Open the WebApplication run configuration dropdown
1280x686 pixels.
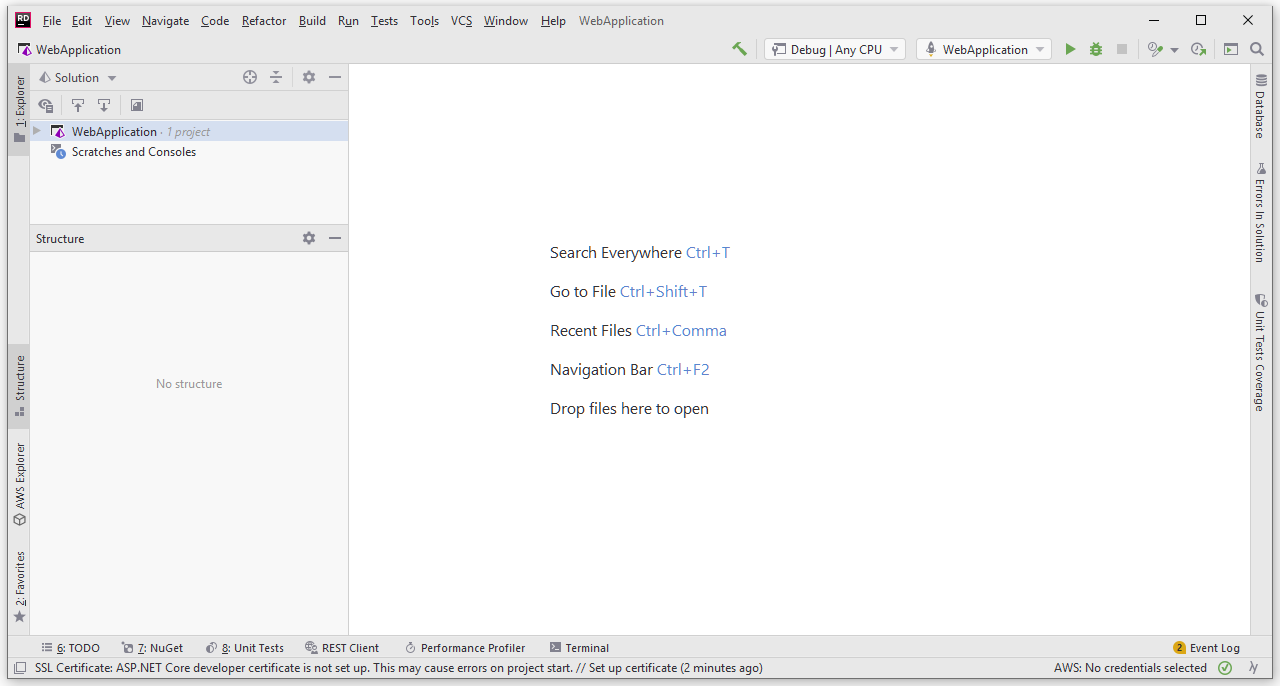point(984,49)
